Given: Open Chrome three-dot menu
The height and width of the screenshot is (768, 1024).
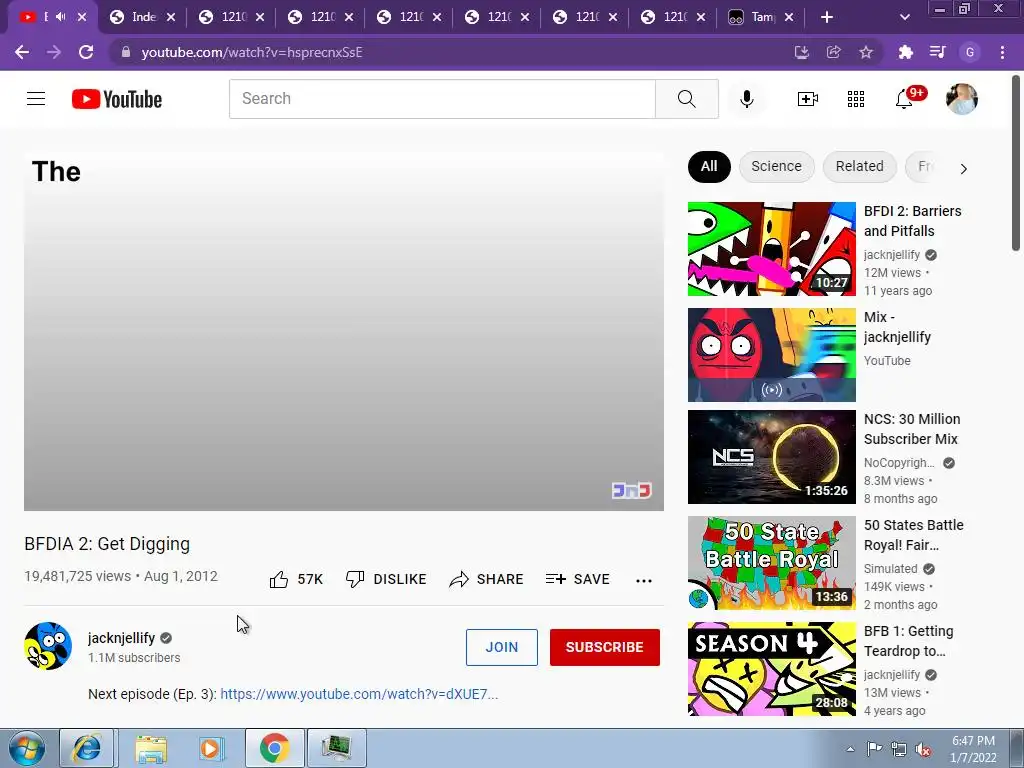Looking at the screenshot, I should pyautogui.click(x=1002, y=52).
